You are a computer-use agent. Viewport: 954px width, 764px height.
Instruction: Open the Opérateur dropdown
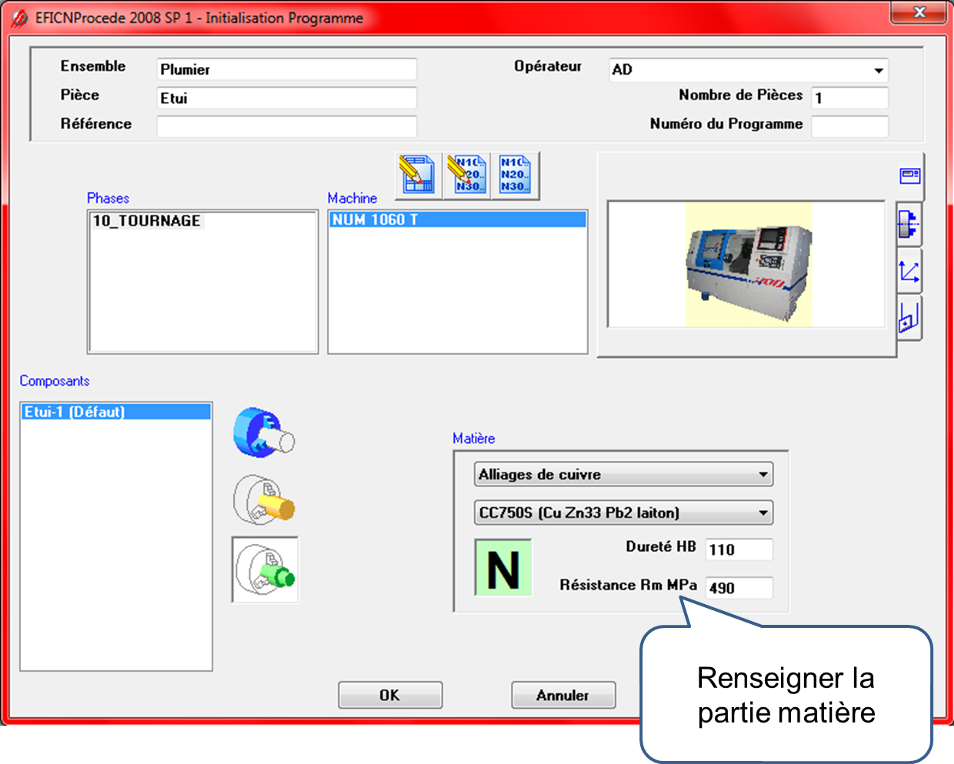(878, 70)
